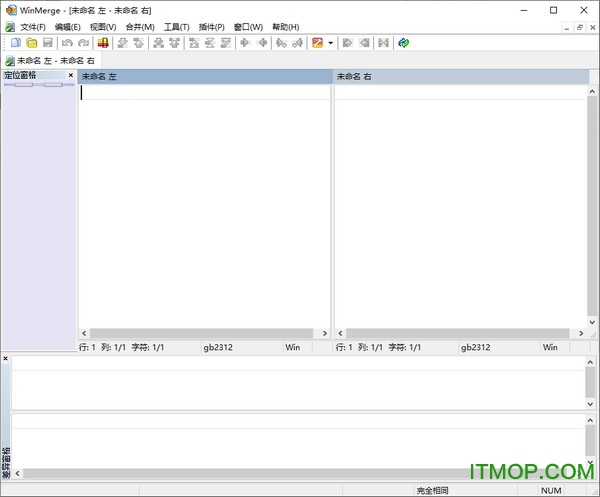Click diff pane horizontal scroll left arrow
The height and width of the screenshot is (497, 600).
[18, 473]
